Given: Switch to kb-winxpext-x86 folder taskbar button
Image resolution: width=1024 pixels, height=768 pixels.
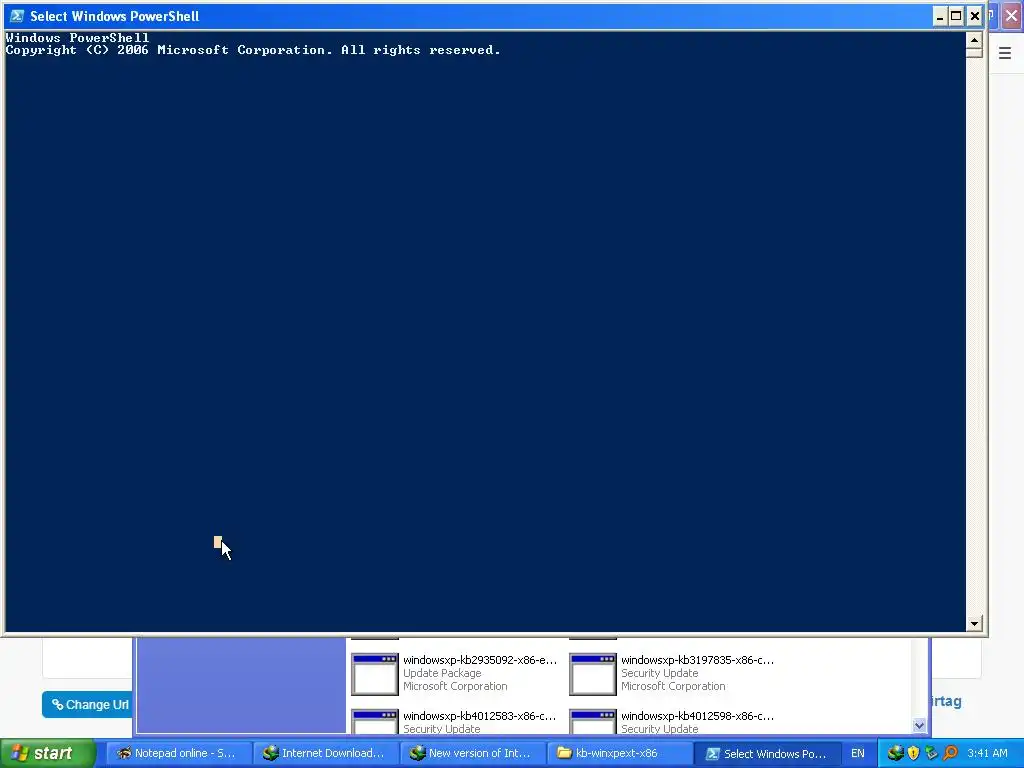Looking at the screenshot, I should click(618, 754).
